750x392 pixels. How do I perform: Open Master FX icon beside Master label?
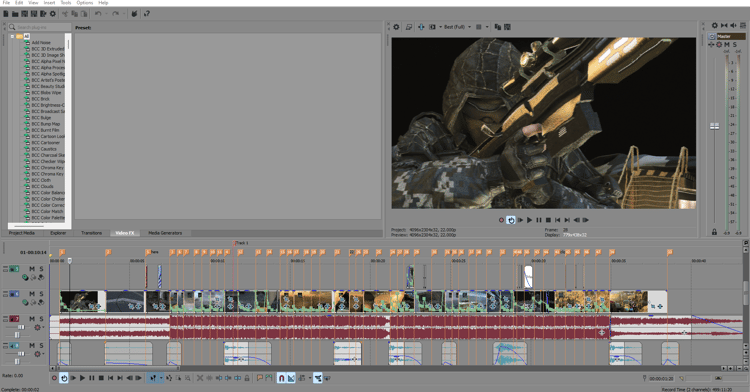712,36
